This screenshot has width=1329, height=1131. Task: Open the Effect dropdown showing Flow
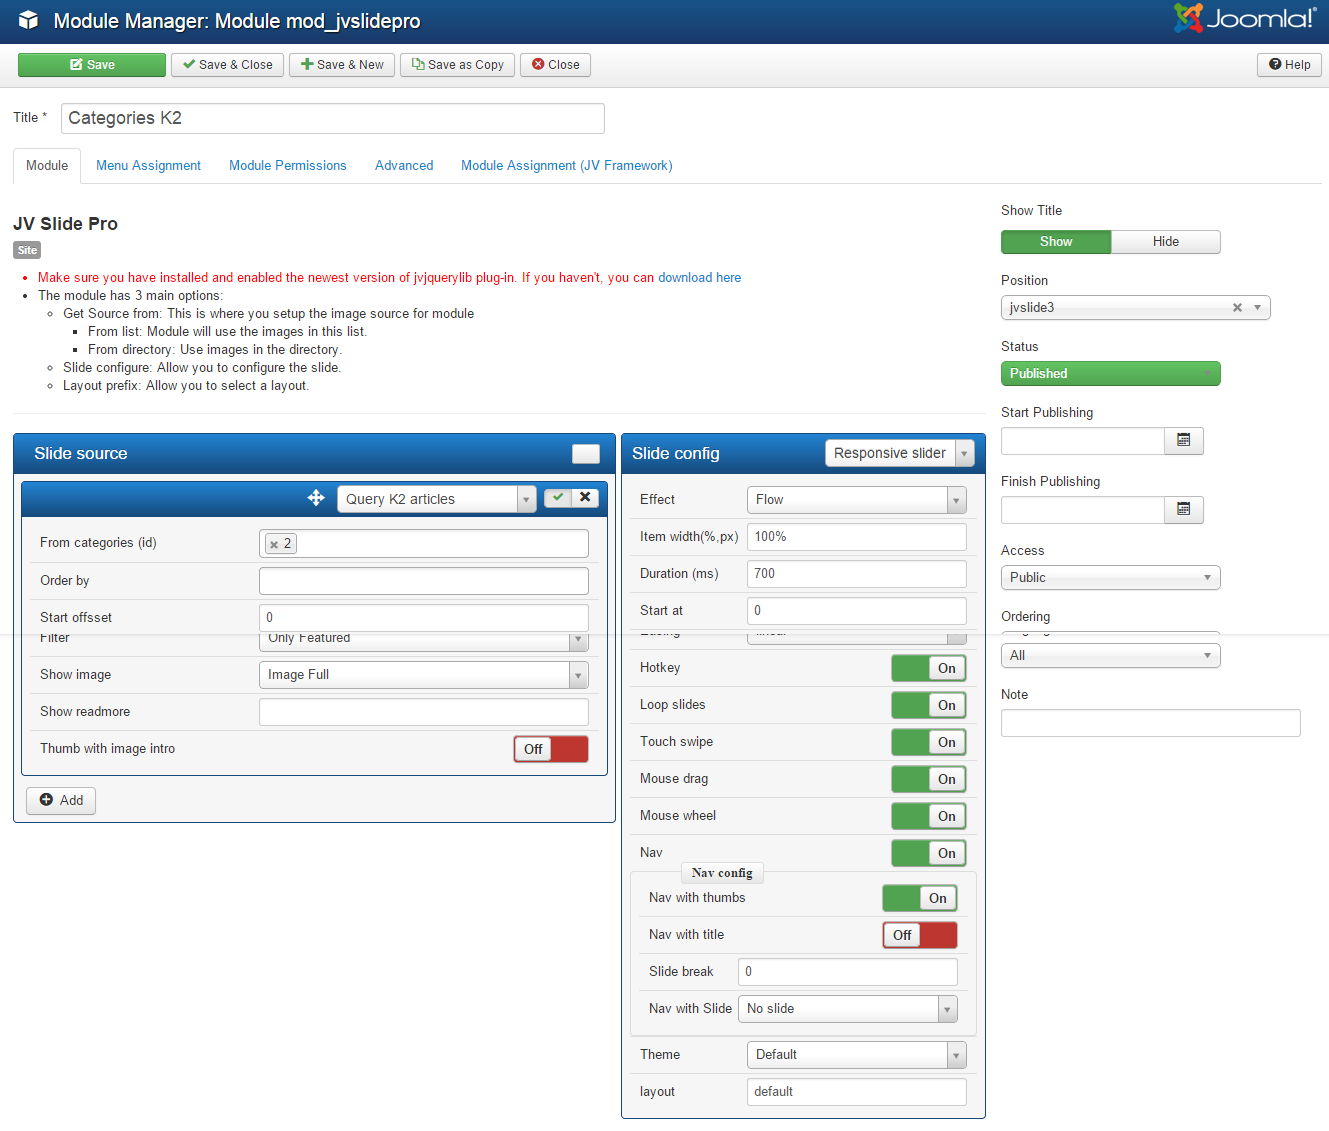[857, 500]
